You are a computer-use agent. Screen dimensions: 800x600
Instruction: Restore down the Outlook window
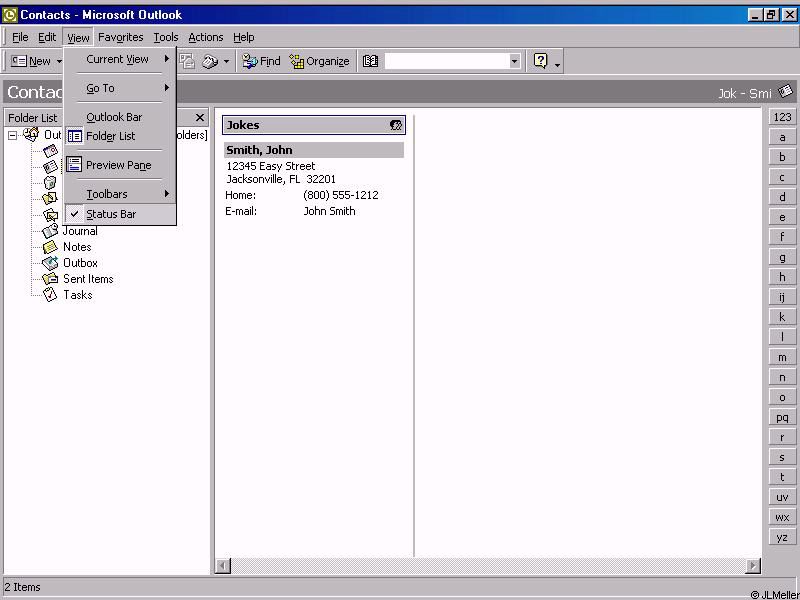(x=771, y=15)
